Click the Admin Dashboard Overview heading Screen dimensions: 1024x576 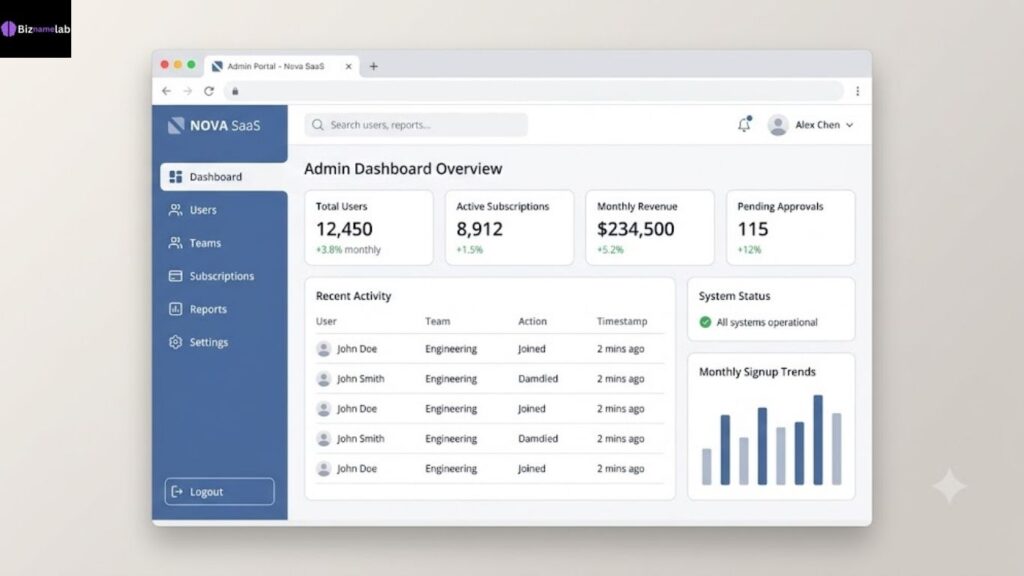[x=403, y=168]
